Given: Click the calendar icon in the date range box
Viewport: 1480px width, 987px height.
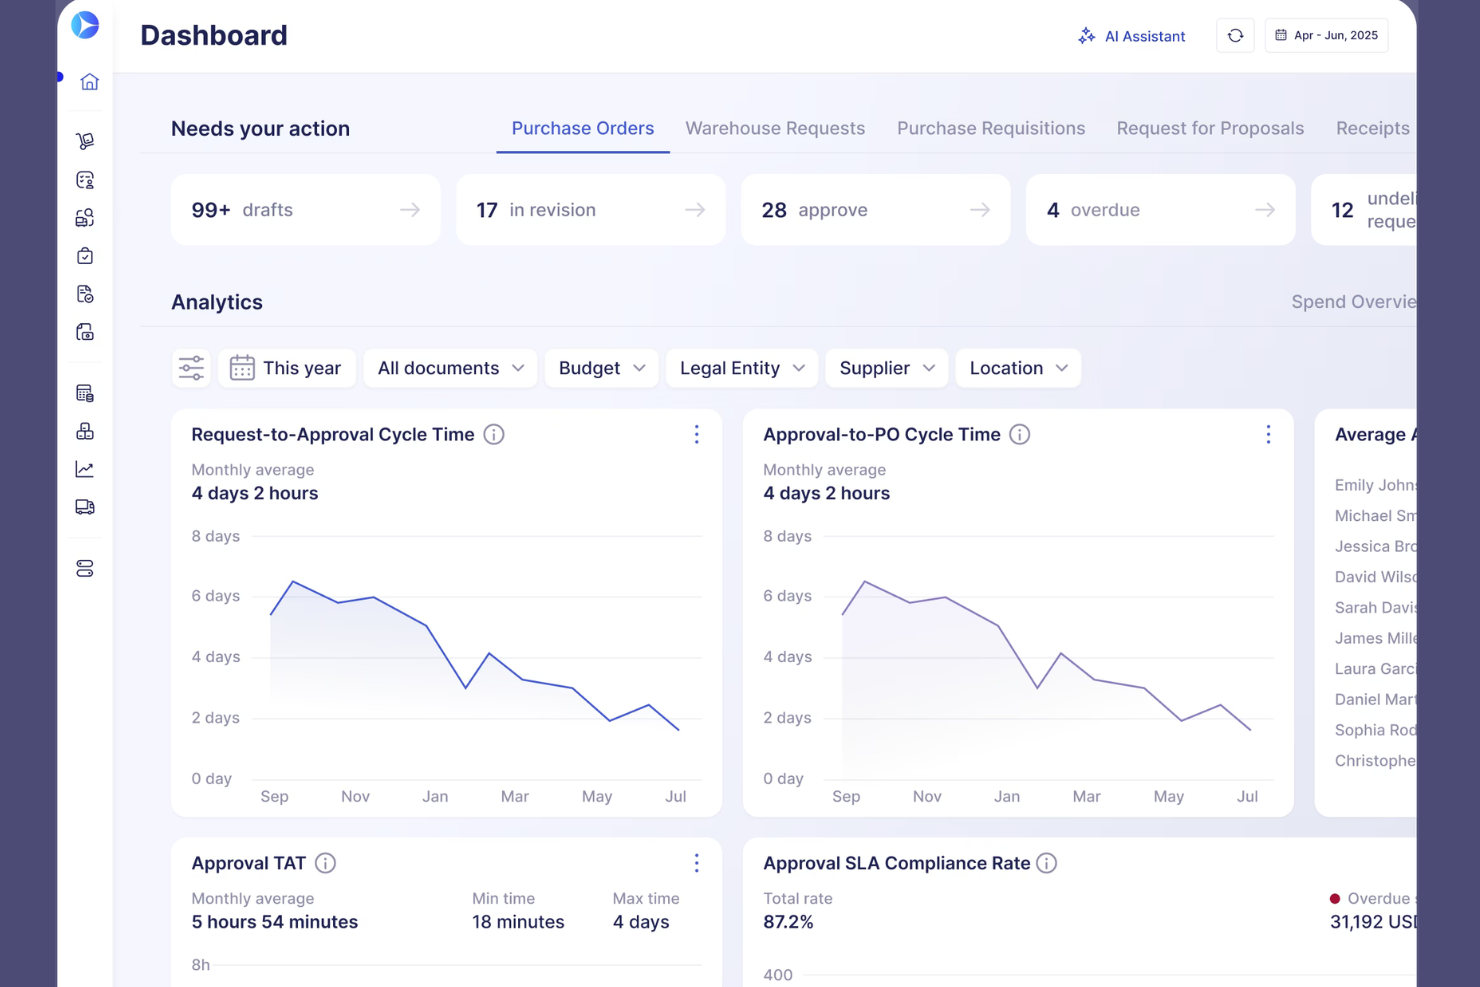Looking at the screenshot, I should (1280, 35).
